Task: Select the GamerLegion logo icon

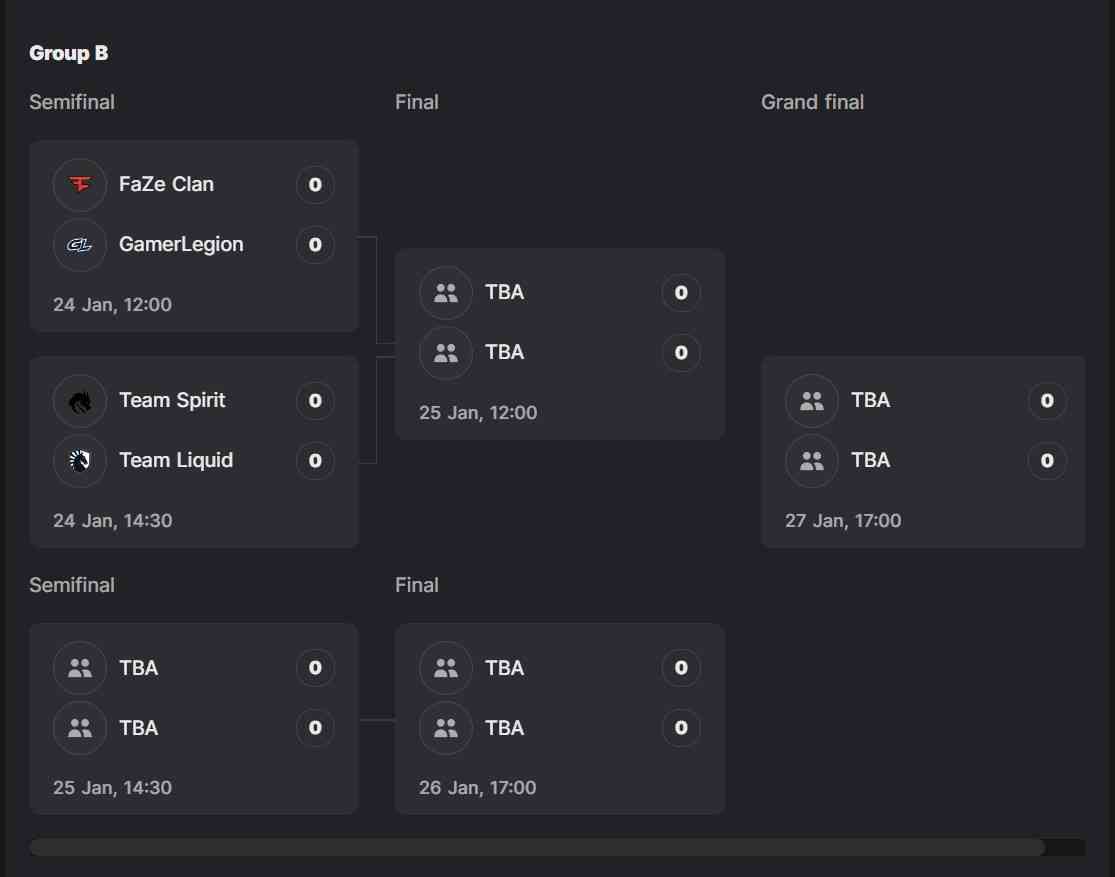Action: (x=79, y=244)
